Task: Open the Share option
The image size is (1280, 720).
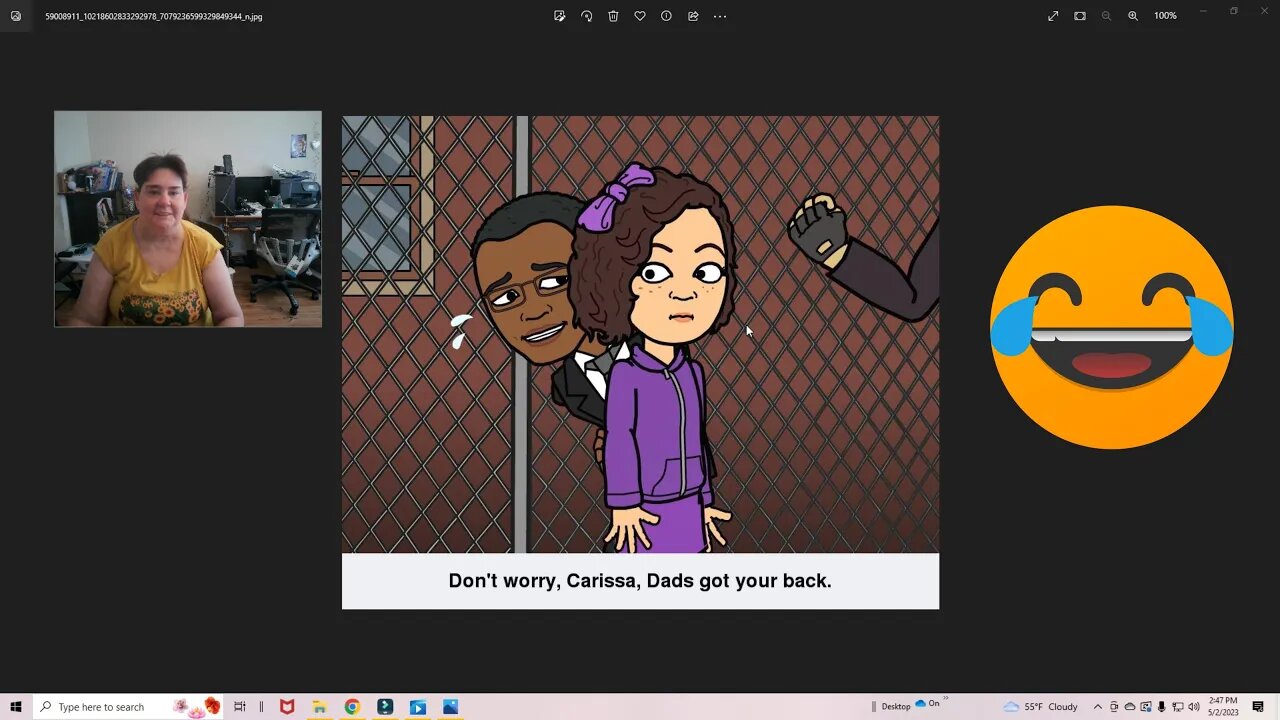Action: coord(693,16)
